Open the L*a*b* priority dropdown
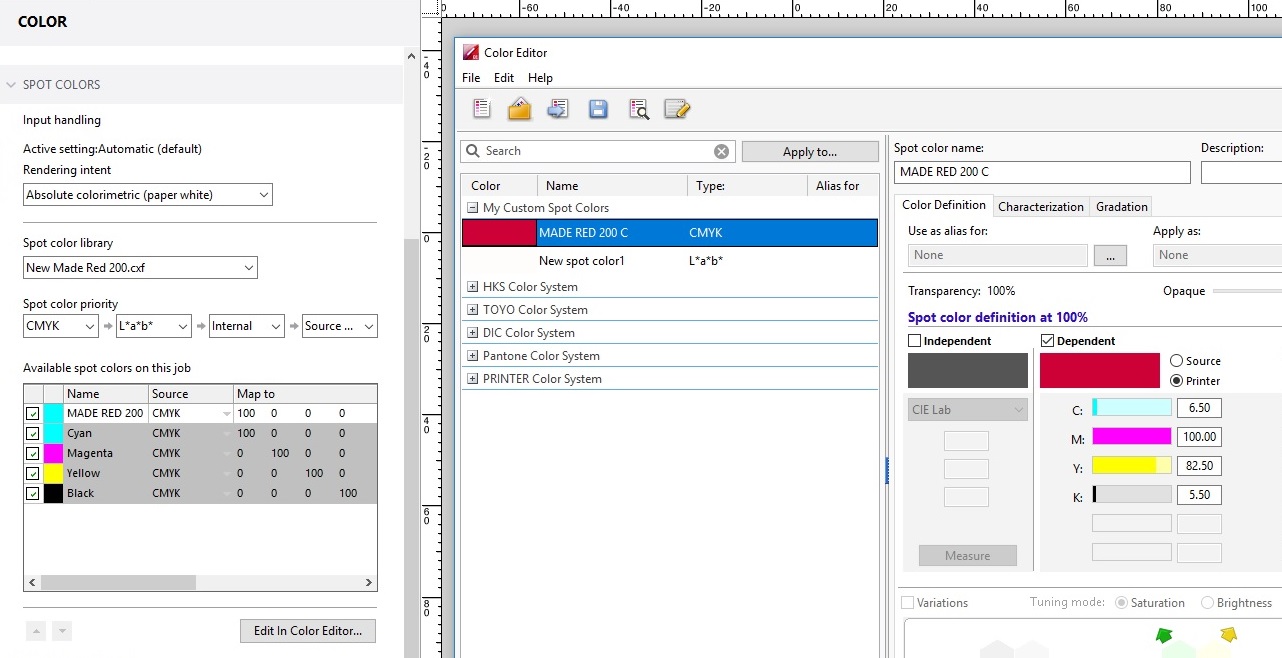 [x=154, y=326]
